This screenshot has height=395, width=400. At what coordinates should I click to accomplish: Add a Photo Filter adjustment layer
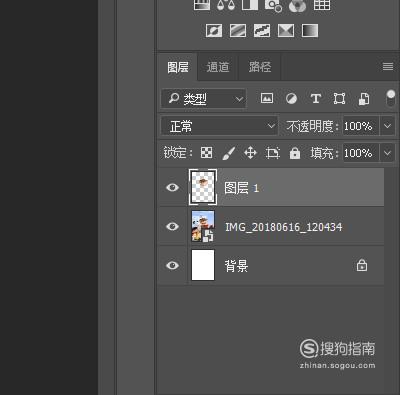[x=273, y=5]
